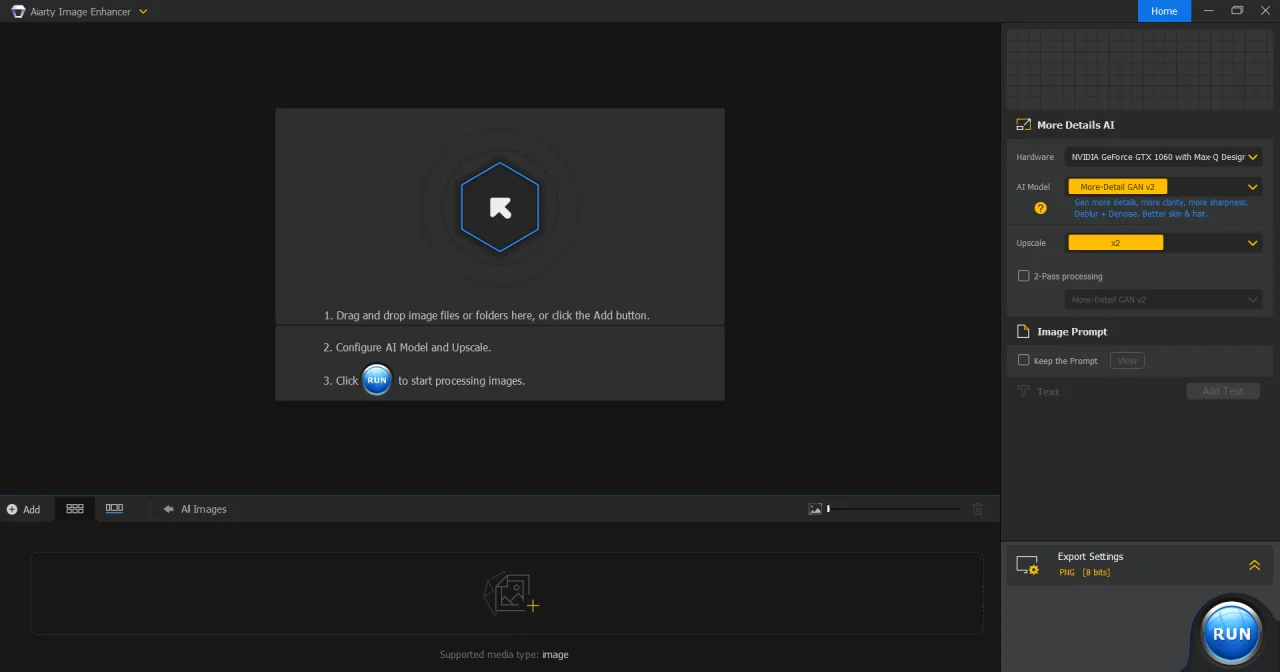Restore down the Aiarty window

point(1237,11)
